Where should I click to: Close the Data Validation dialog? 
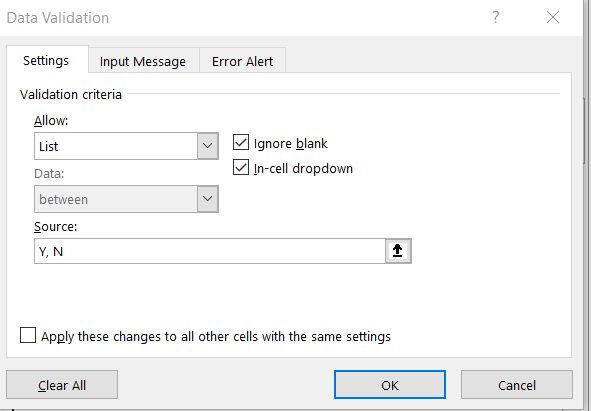pyautogui.click(x=553, y=17)
